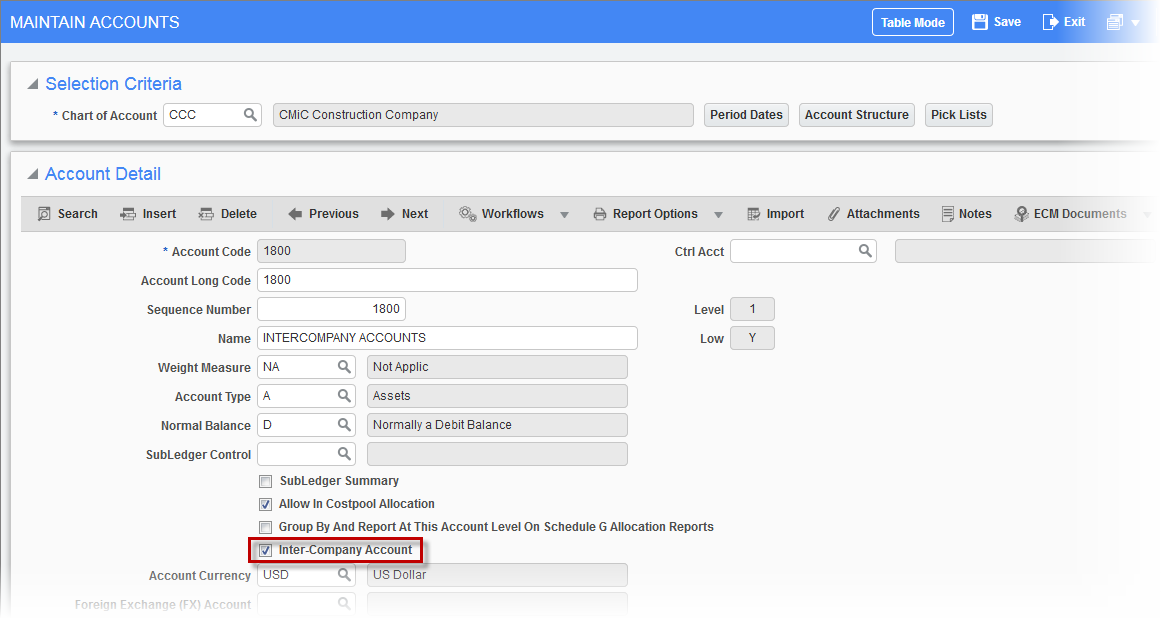1161x619 pixels.
Task: Click the Chart of Account lookup magnifier
Action: [250, 115]
